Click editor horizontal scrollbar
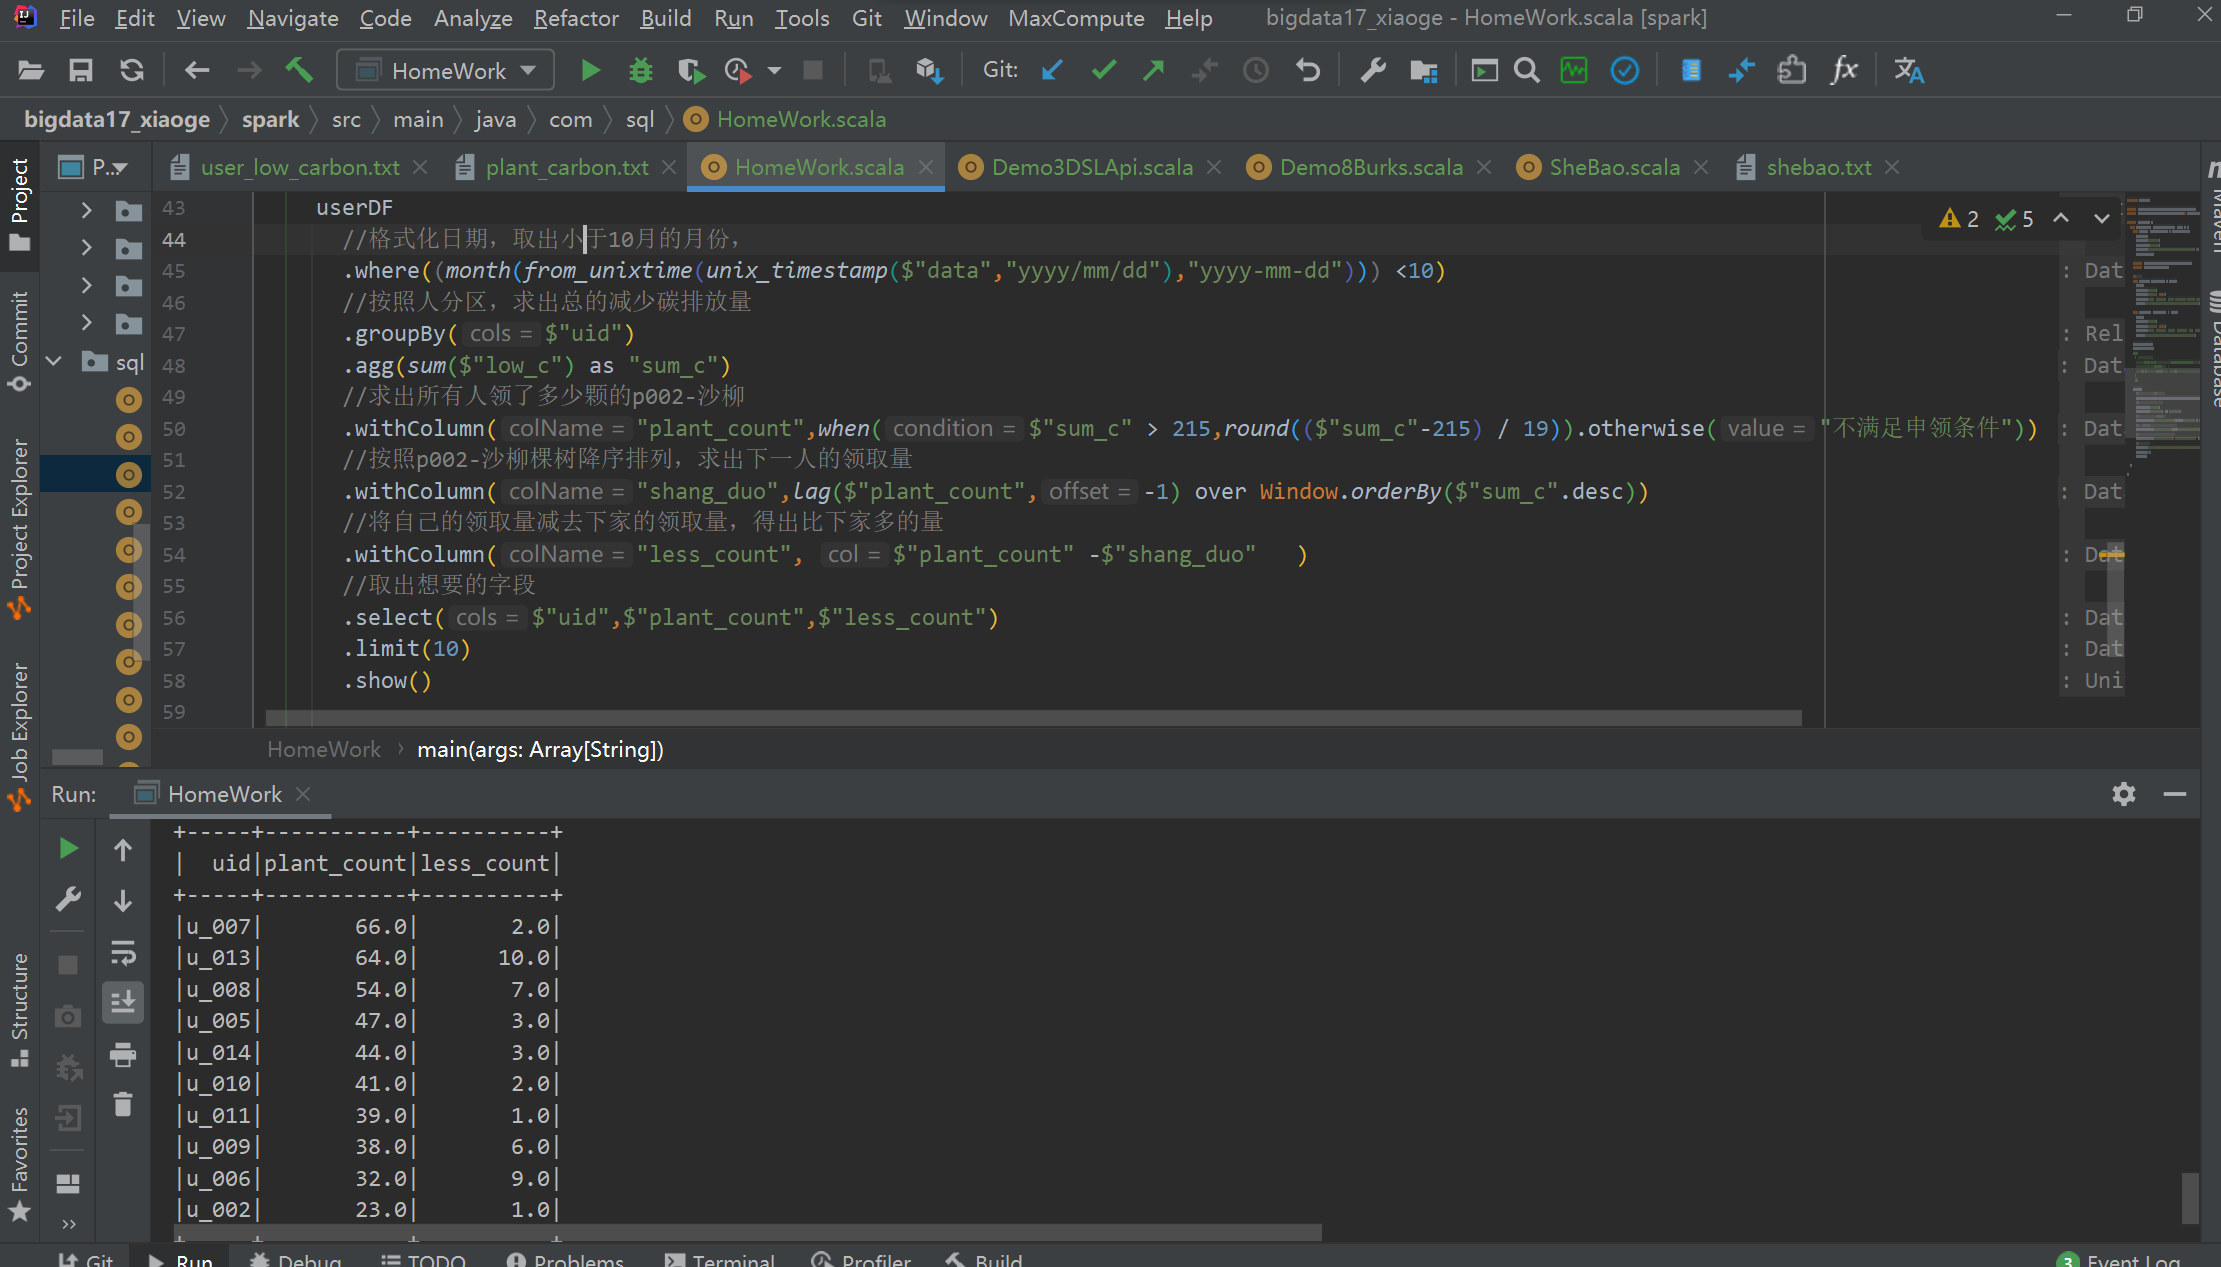The height and width of the screenshot is (1267, 2221). point(1032,718)
